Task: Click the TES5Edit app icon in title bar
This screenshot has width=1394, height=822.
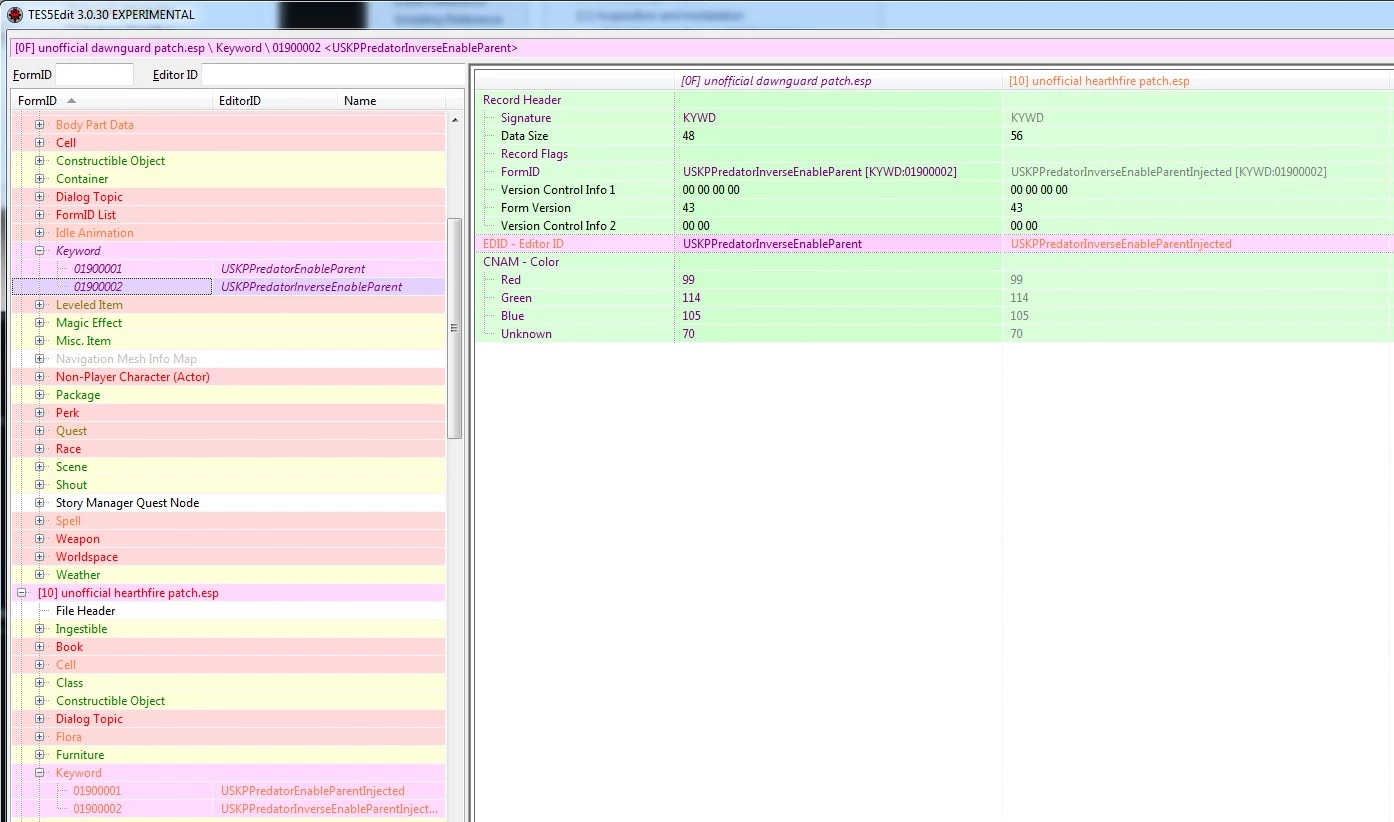Action: pos(15,15)
